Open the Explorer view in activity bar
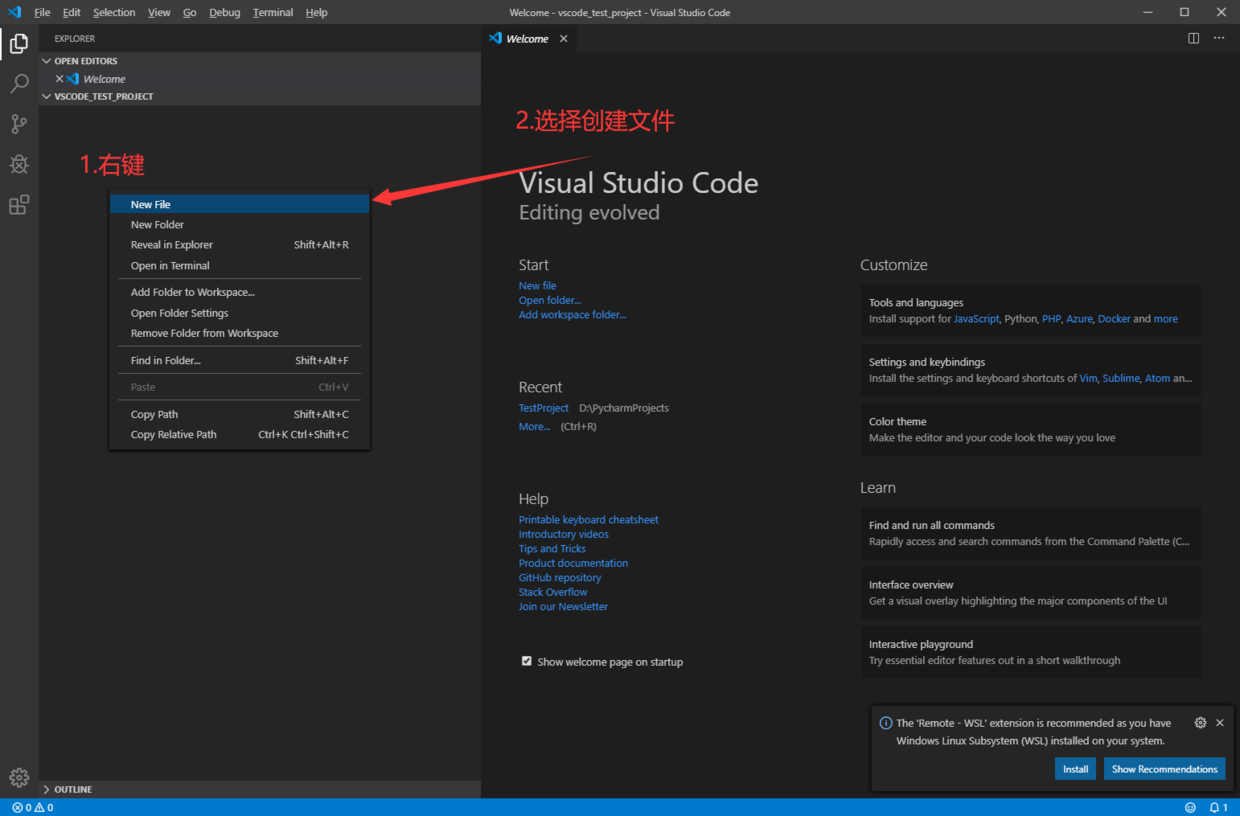 pyautogui.click(x=19, y=43)
